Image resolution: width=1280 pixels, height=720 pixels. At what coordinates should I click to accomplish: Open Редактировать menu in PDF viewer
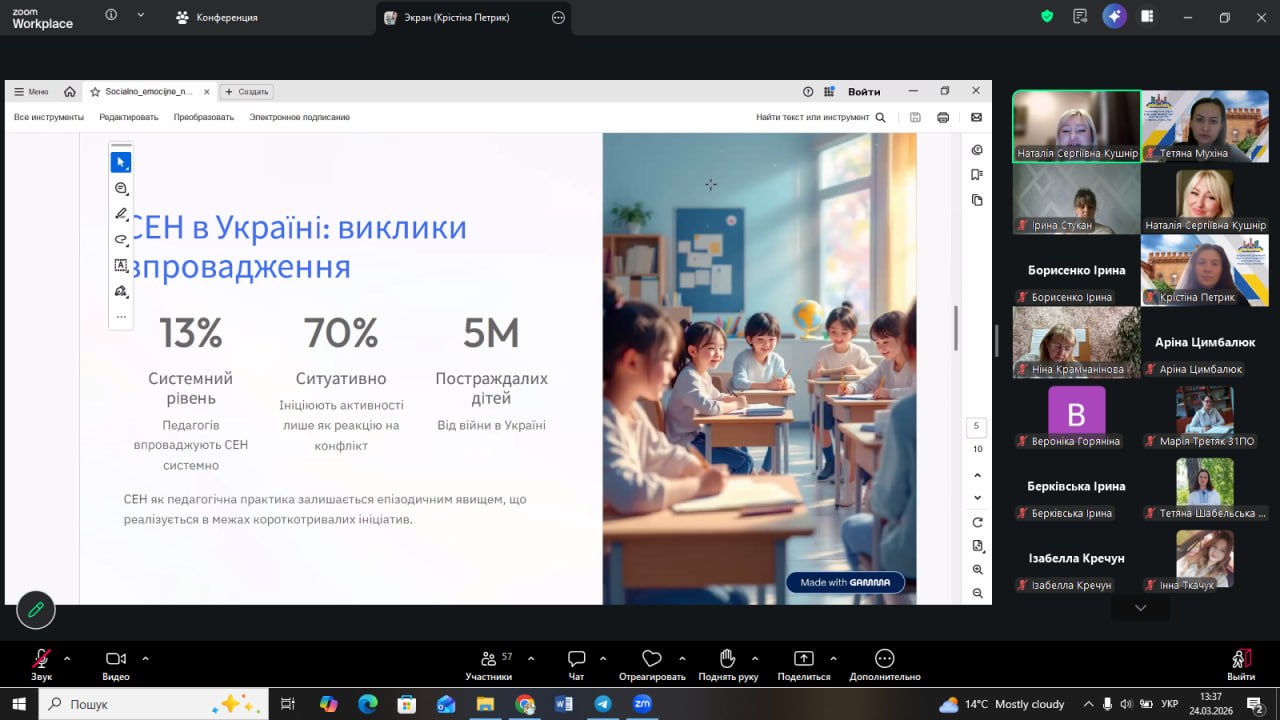pos(128,117)
